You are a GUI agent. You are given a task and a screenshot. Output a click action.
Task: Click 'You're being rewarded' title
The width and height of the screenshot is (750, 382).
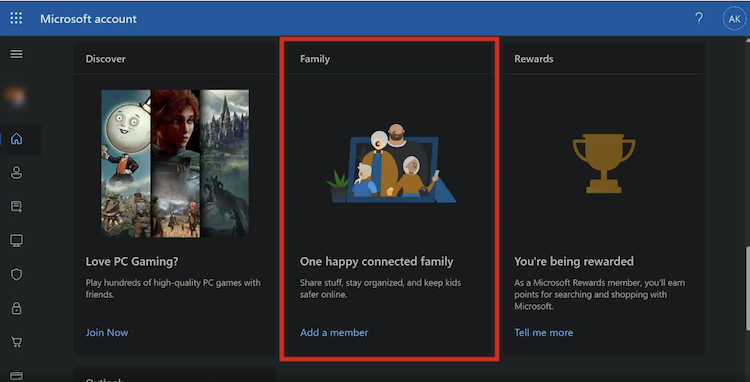(574, 262)
